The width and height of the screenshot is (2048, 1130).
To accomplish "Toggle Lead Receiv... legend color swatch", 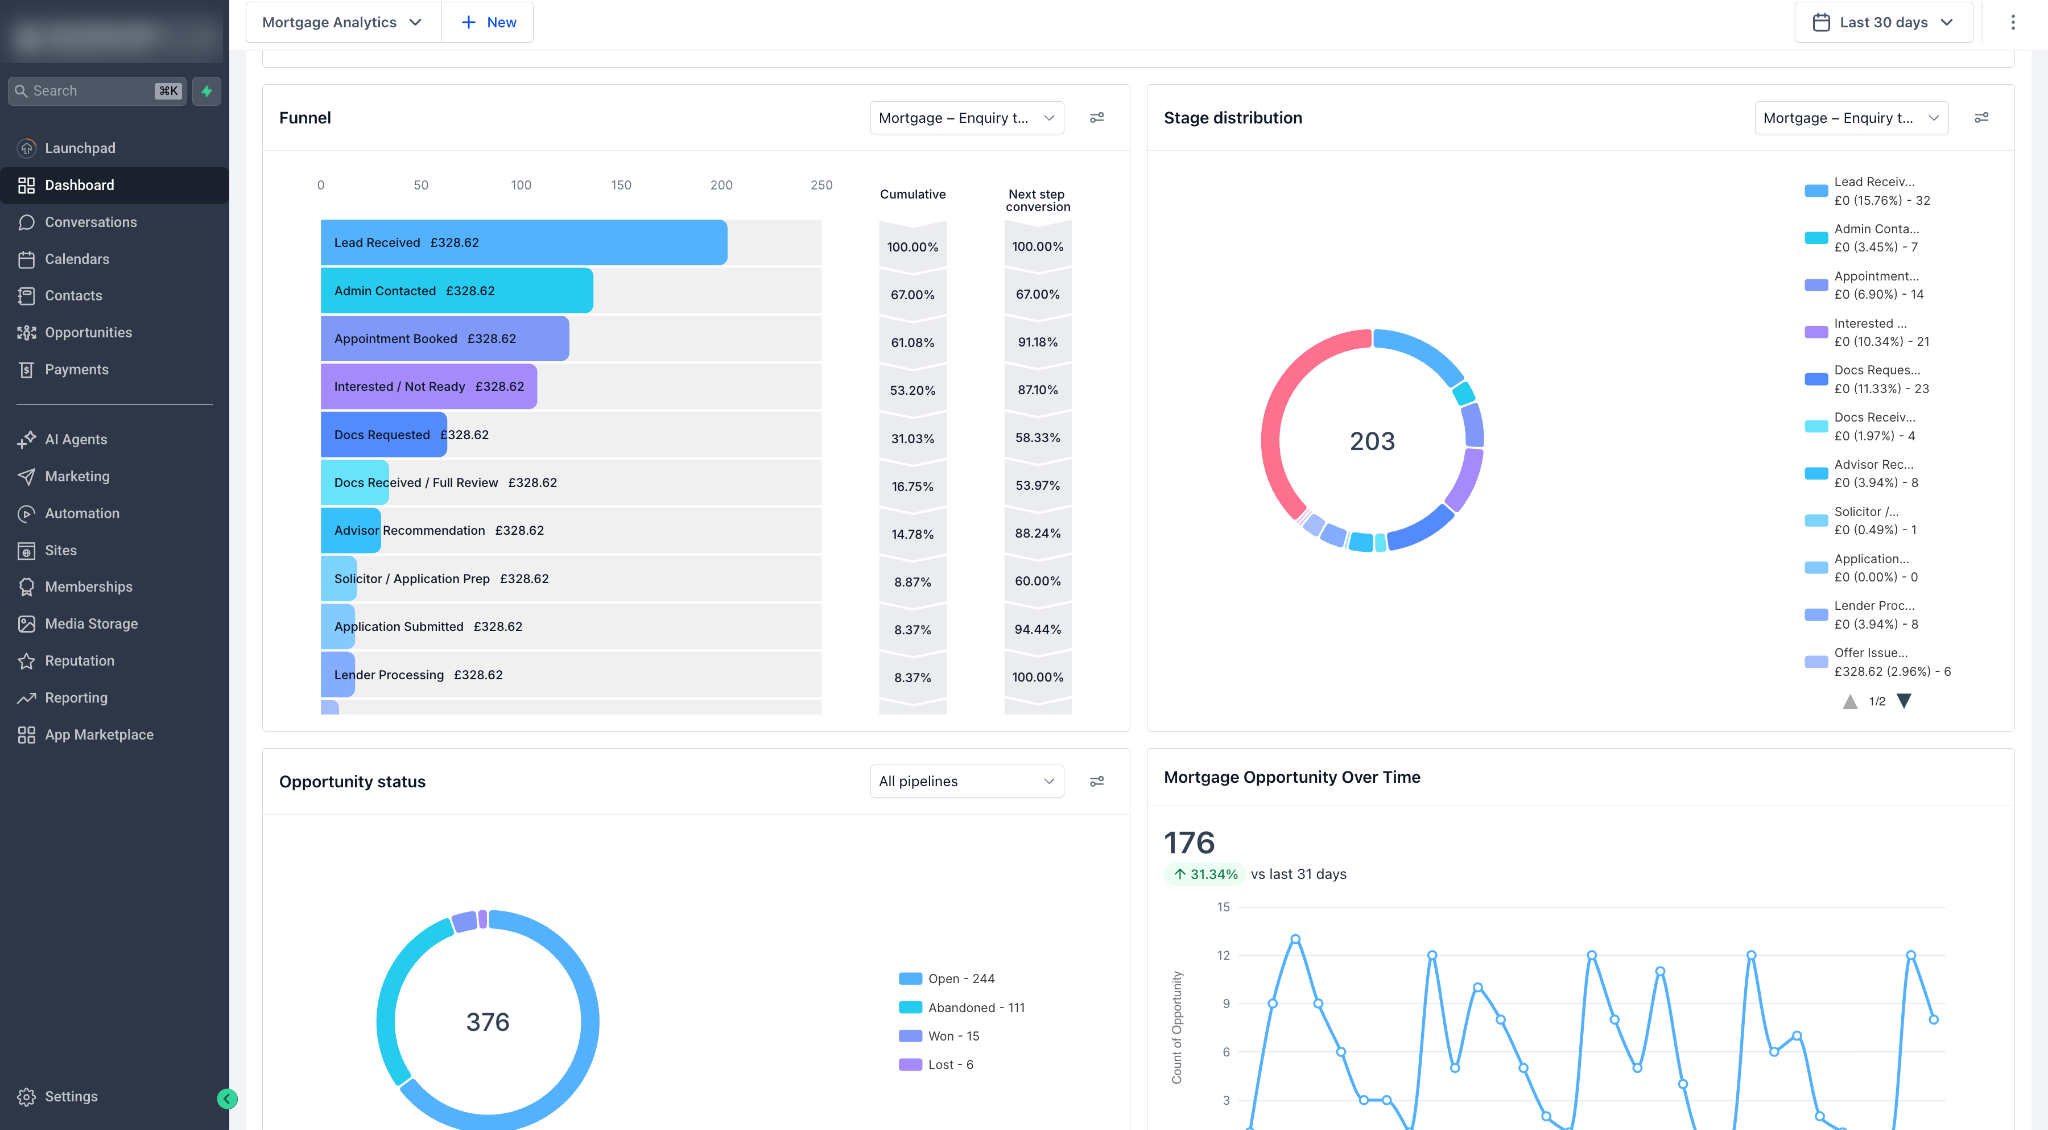I will [x=1816, y=191].
